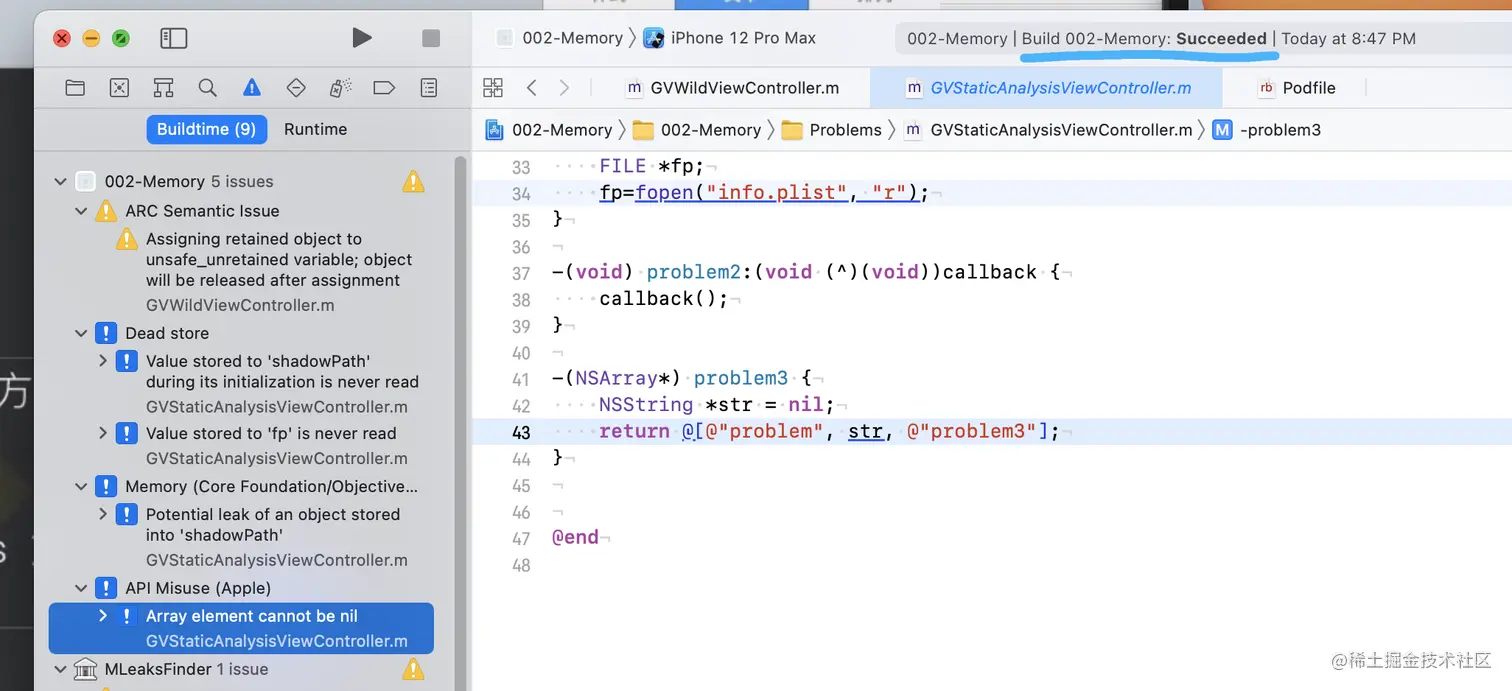Click the GVStaticAnalysisViewController.m breadcrumb
Screen dimensions: 1512x691
(1048, 130)
